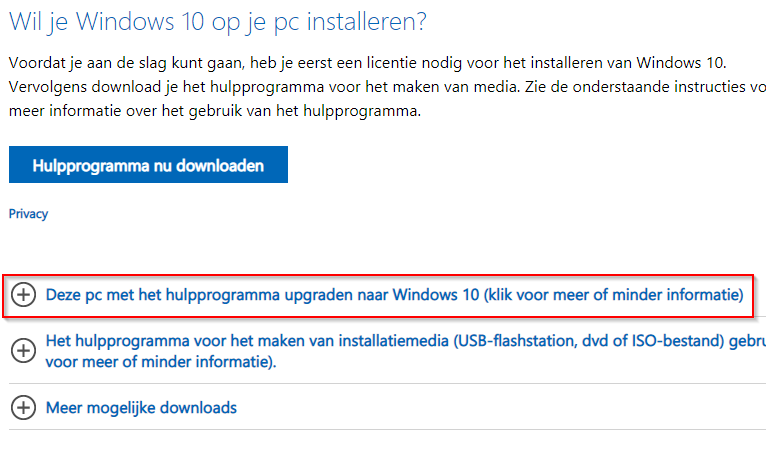The width and height of the screenshot is (766, 464).
Task: Open the Privacy link
Action: click(x=28, y=214)
